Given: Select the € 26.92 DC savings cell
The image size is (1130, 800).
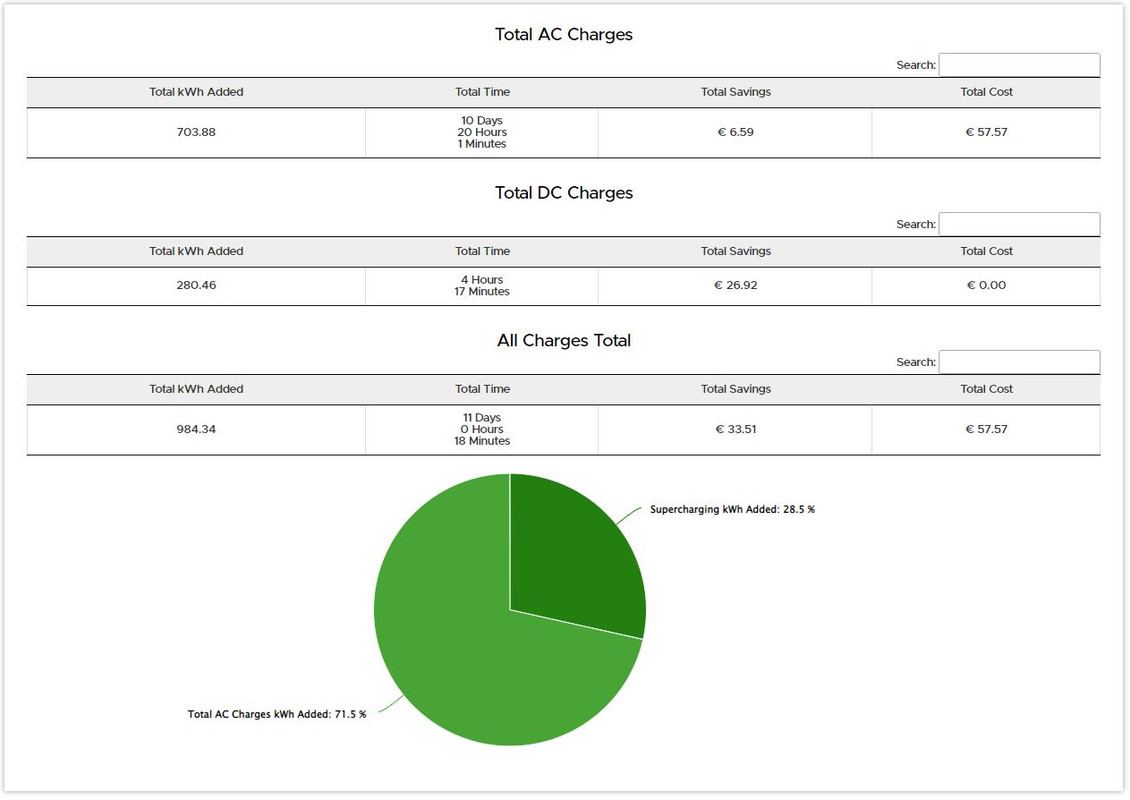Looking at the screenshot, I should click(x=735, y=285).
